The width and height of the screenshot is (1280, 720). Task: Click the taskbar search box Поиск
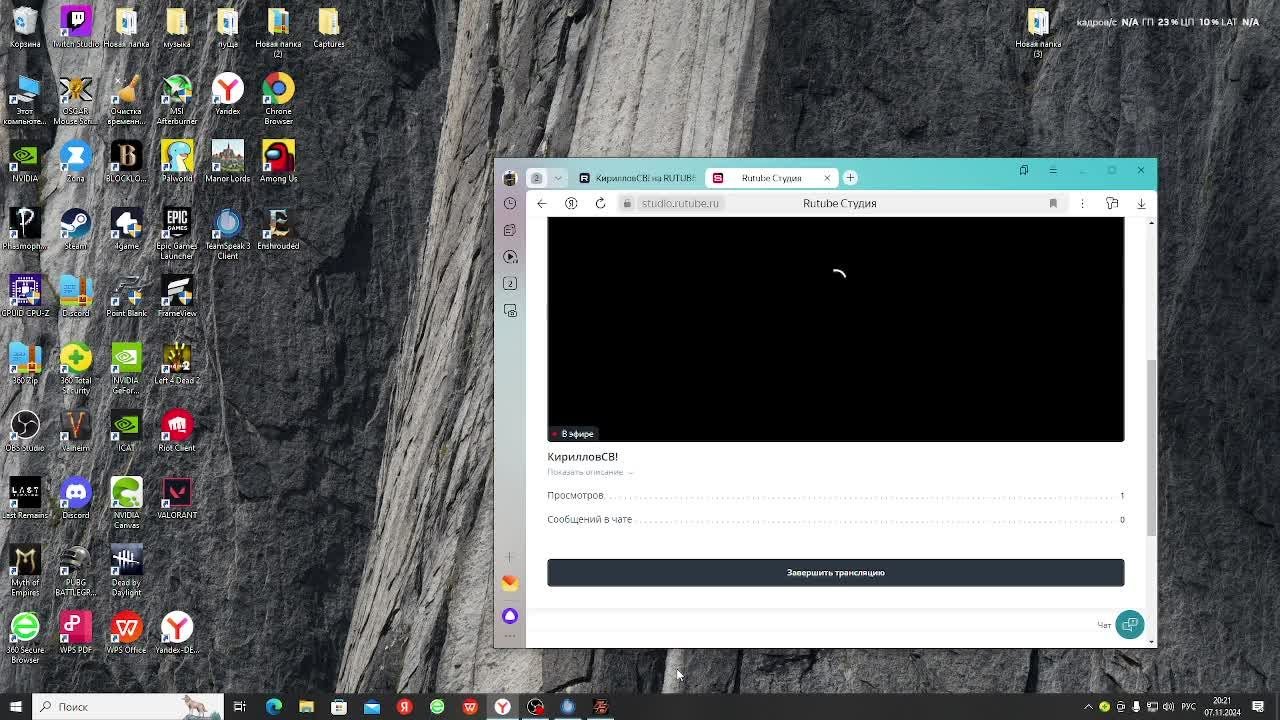pos(128,707)
